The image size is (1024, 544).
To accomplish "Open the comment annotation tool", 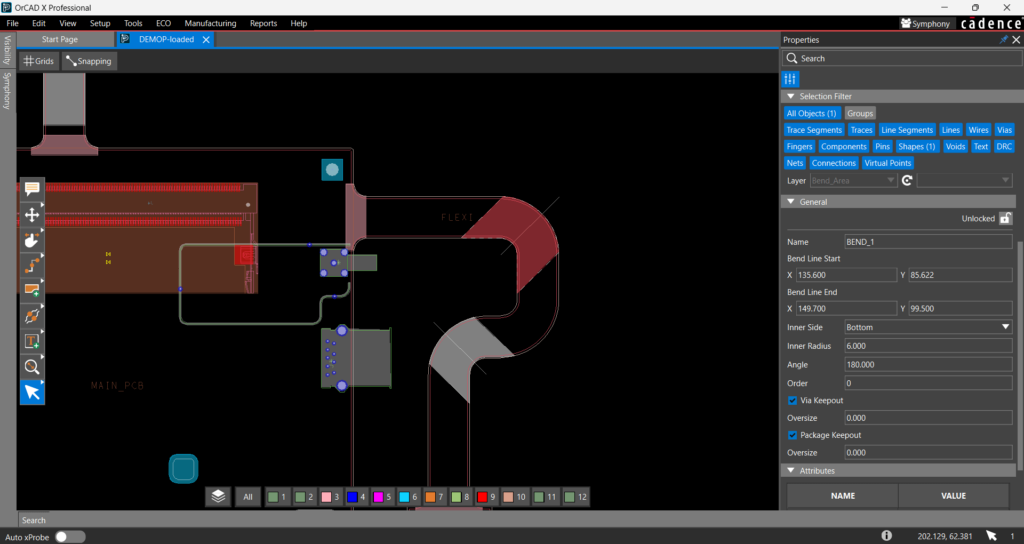I will (x=32, y=189).
